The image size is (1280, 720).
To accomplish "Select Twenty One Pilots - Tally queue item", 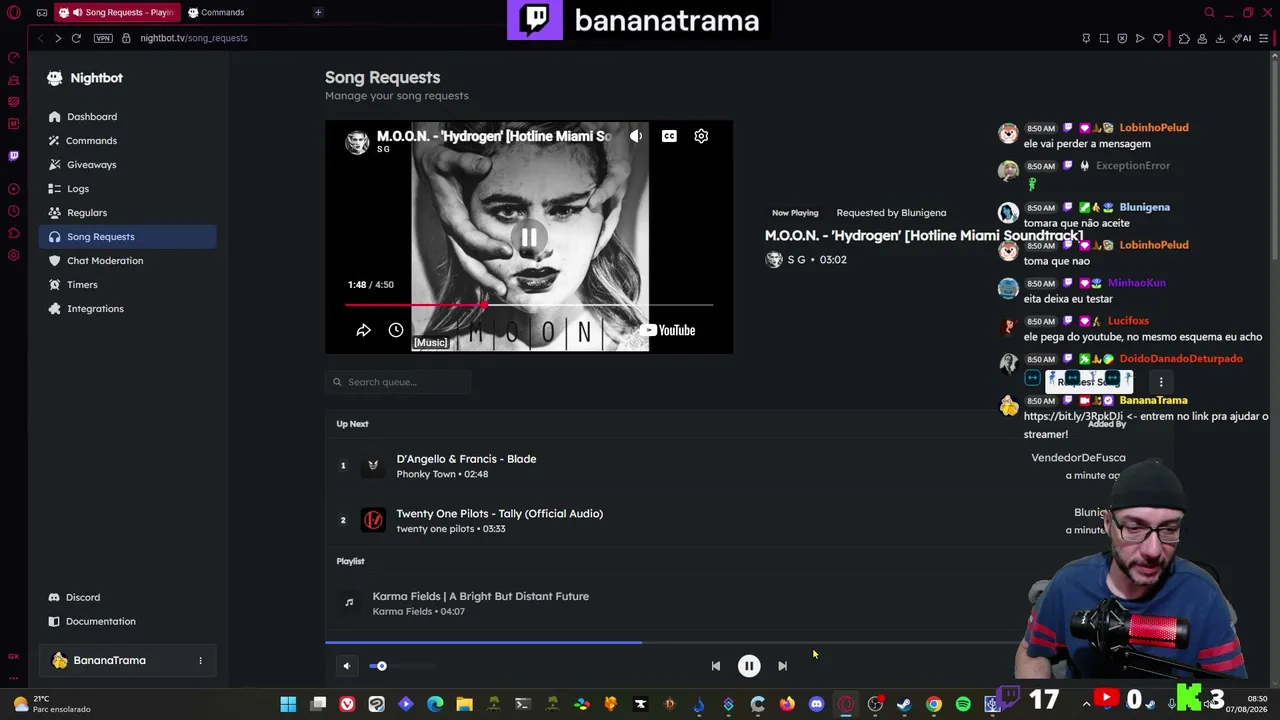I will [x=499, y=514].
